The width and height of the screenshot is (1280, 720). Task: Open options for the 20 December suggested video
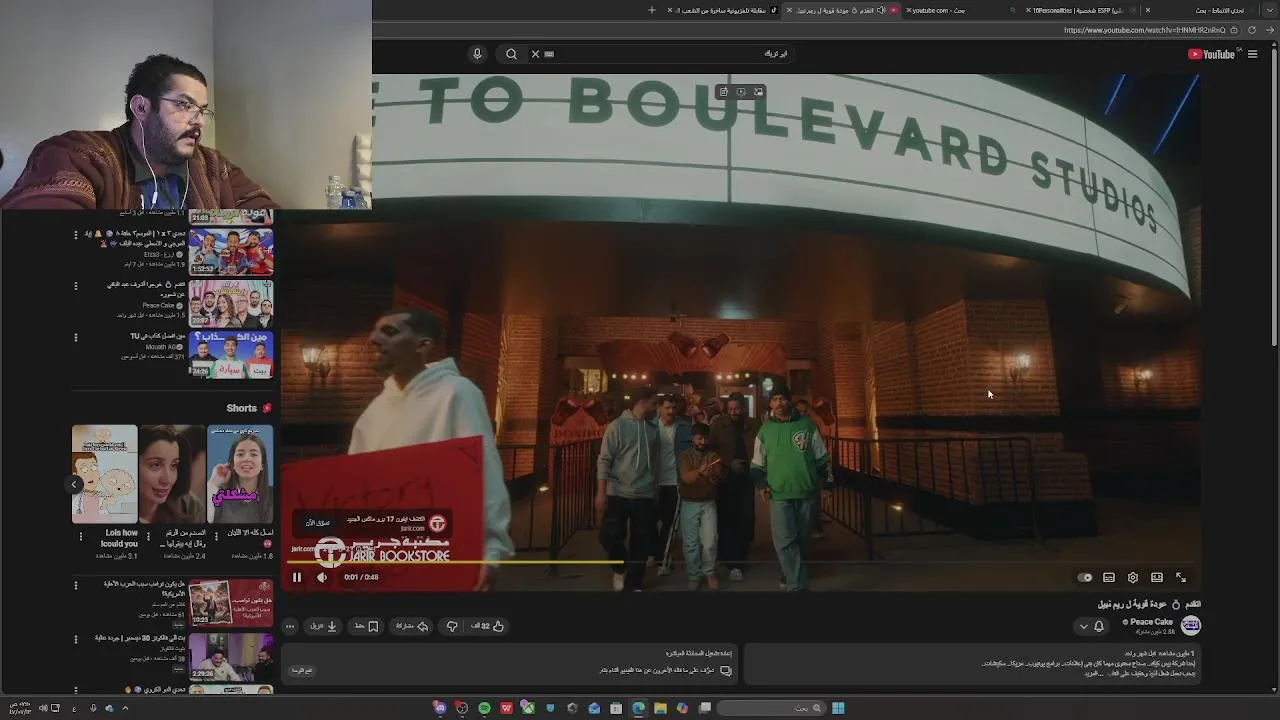[75, 639]
